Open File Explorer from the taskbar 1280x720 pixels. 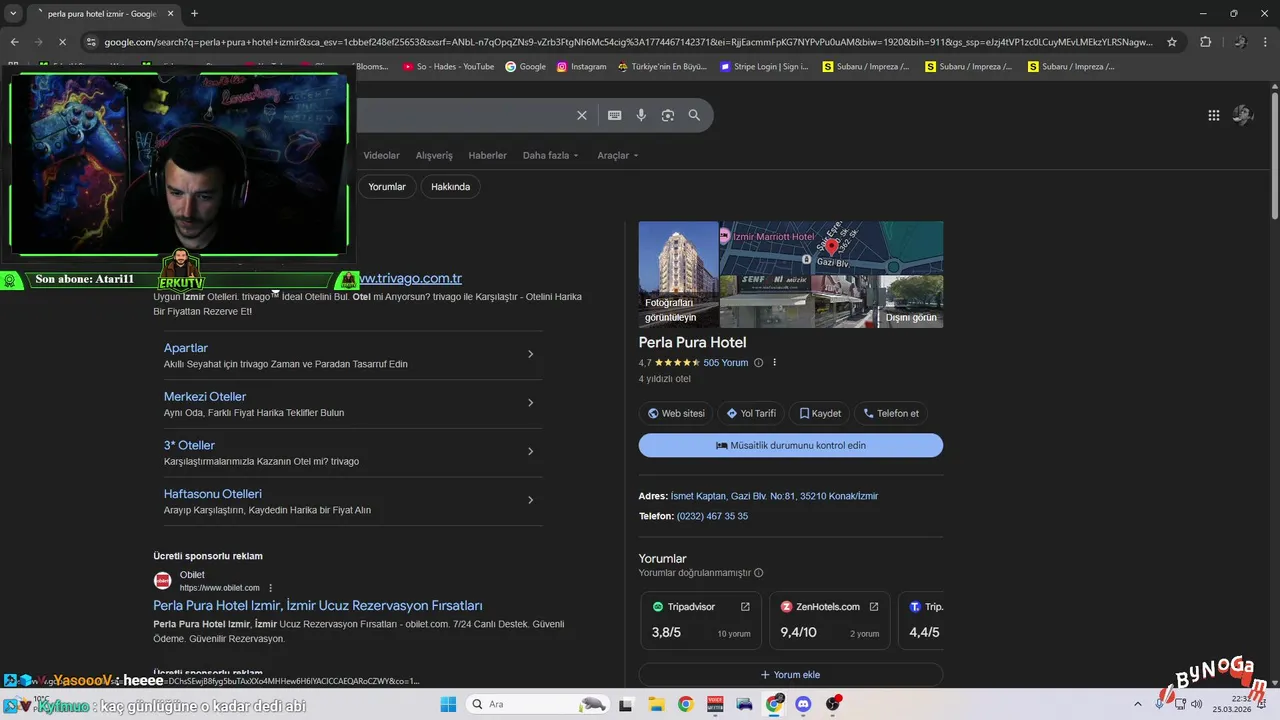pos(655,704)
